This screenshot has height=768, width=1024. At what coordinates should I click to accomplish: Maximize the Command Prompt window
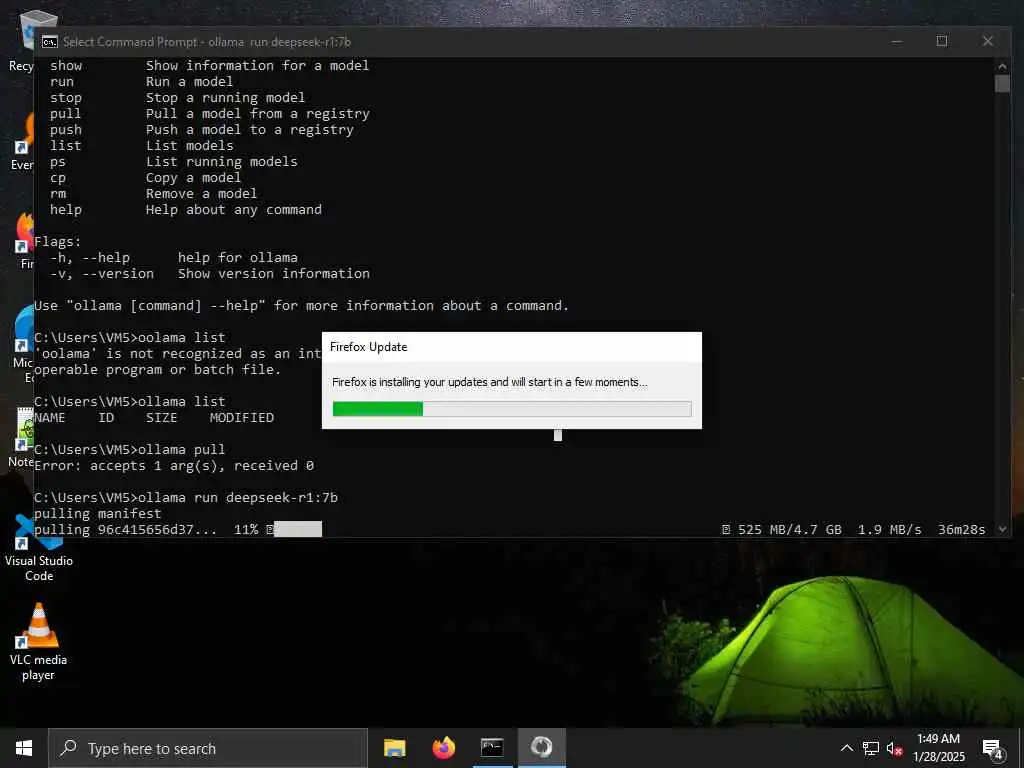(942, 41)
